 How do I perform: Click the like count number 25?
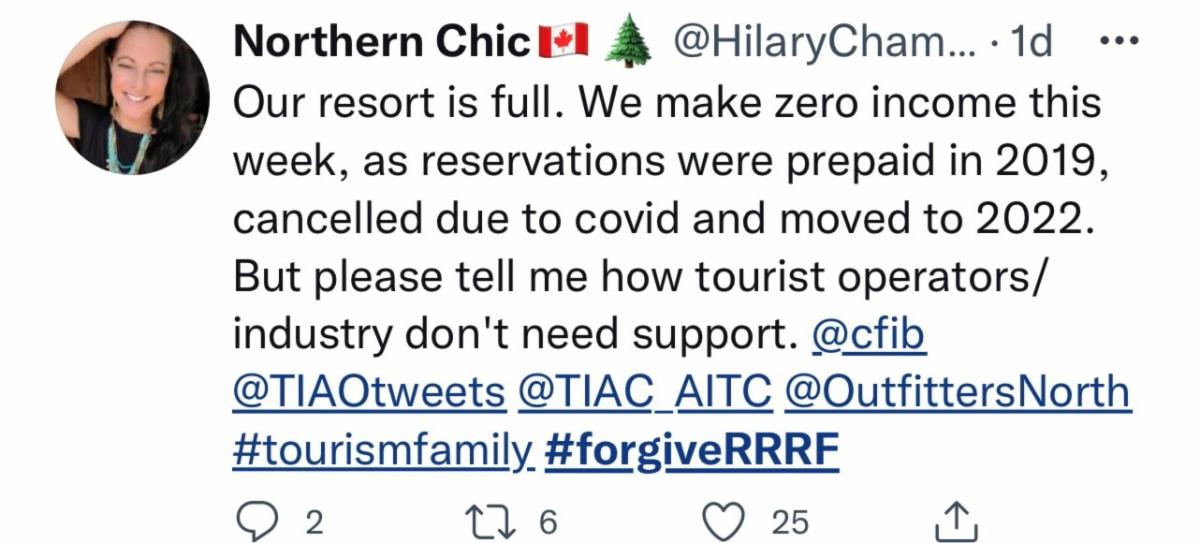point(789,521)
